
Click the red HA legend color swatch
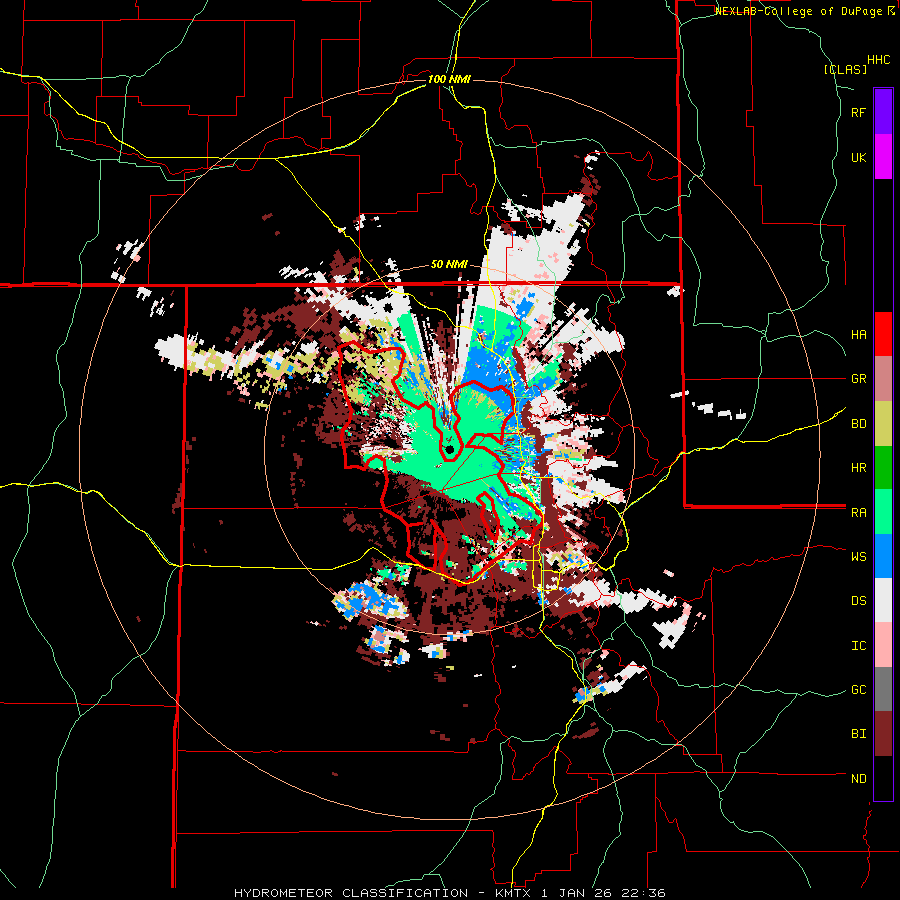tap(883, 334)
